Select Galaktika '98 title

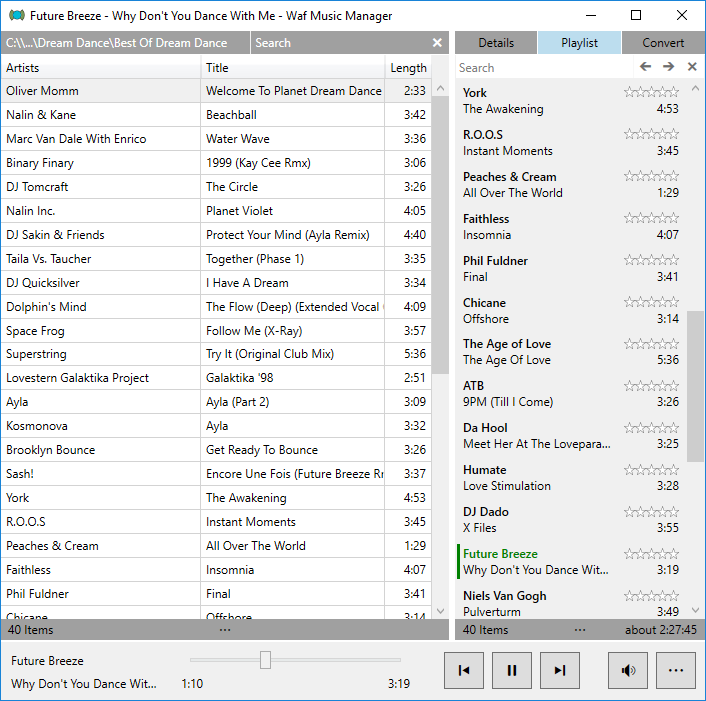240,378
